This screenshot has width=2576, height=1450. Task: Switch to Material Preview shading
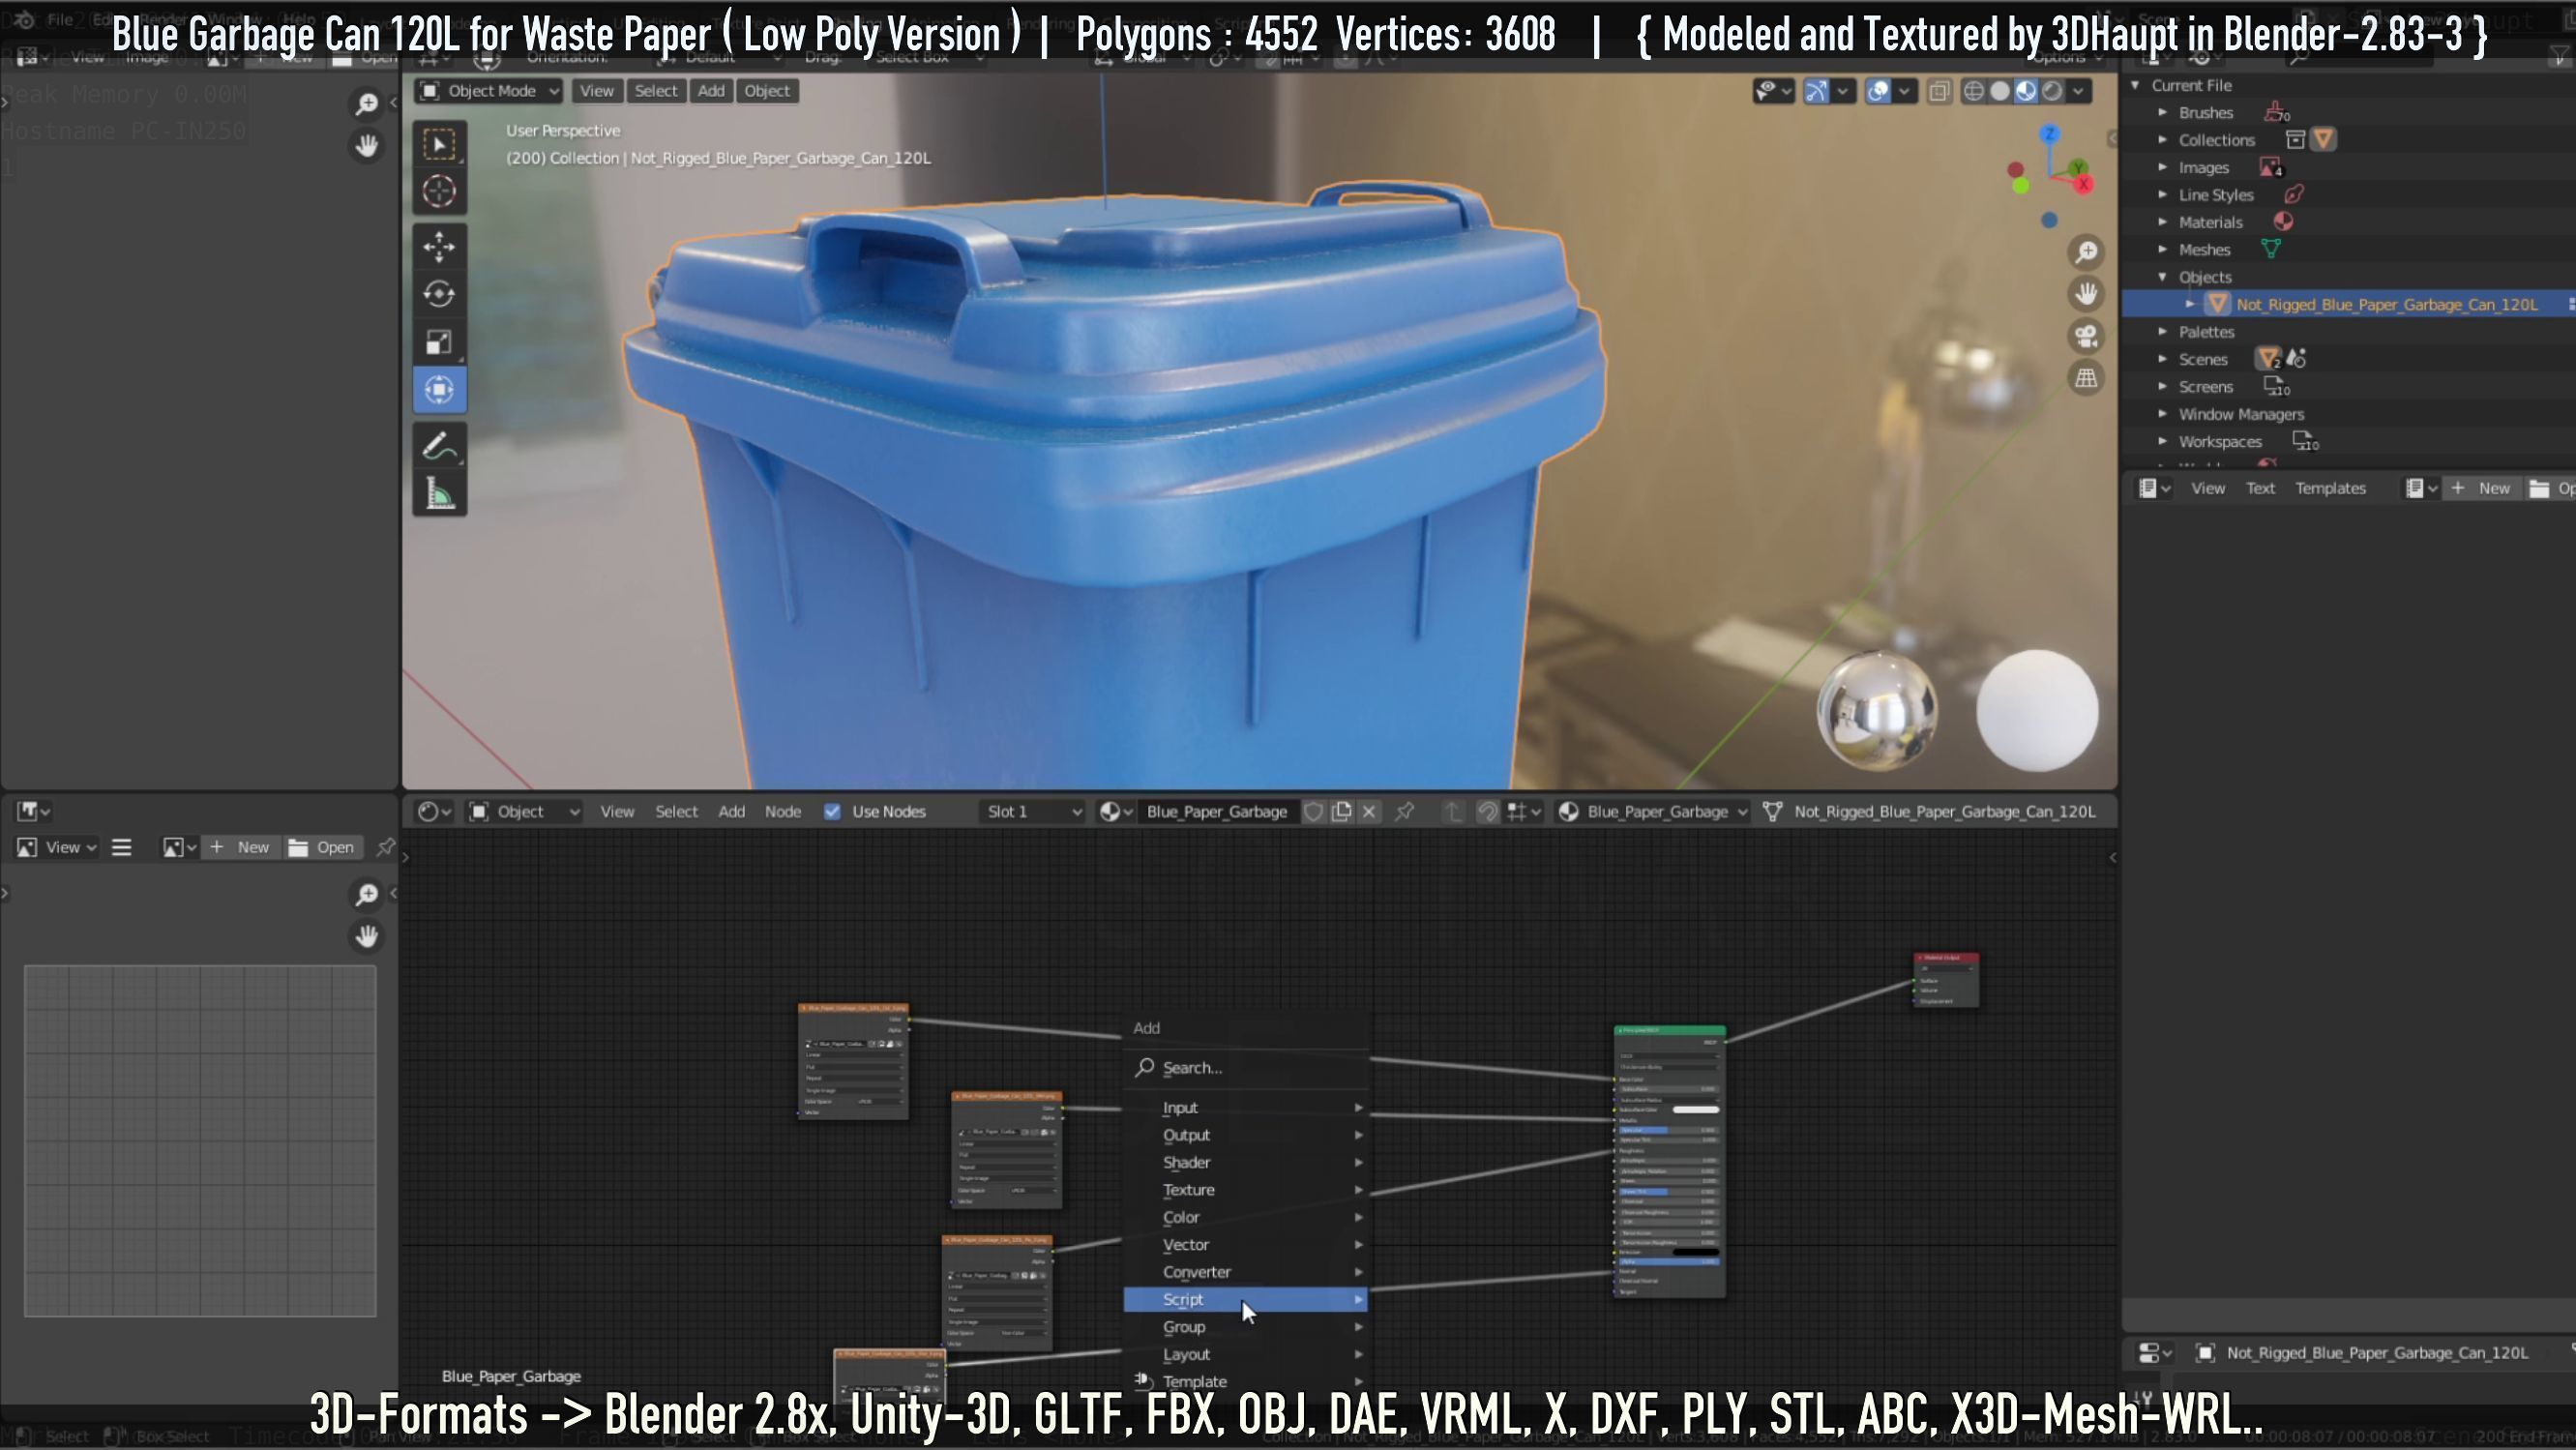pos(2025,92)
